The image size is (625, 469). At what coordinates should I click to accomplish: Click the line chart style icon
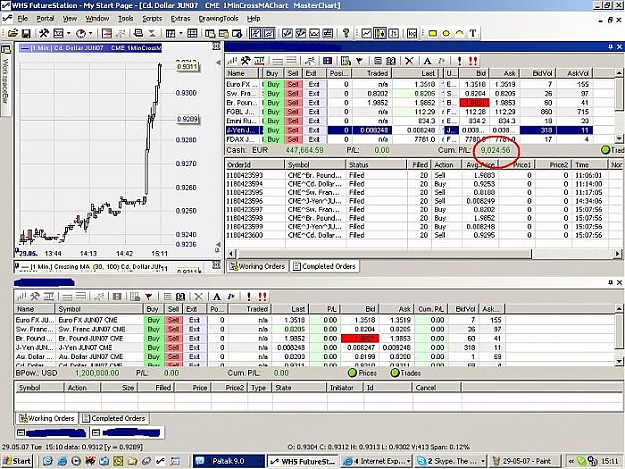(x=366, y=33)
